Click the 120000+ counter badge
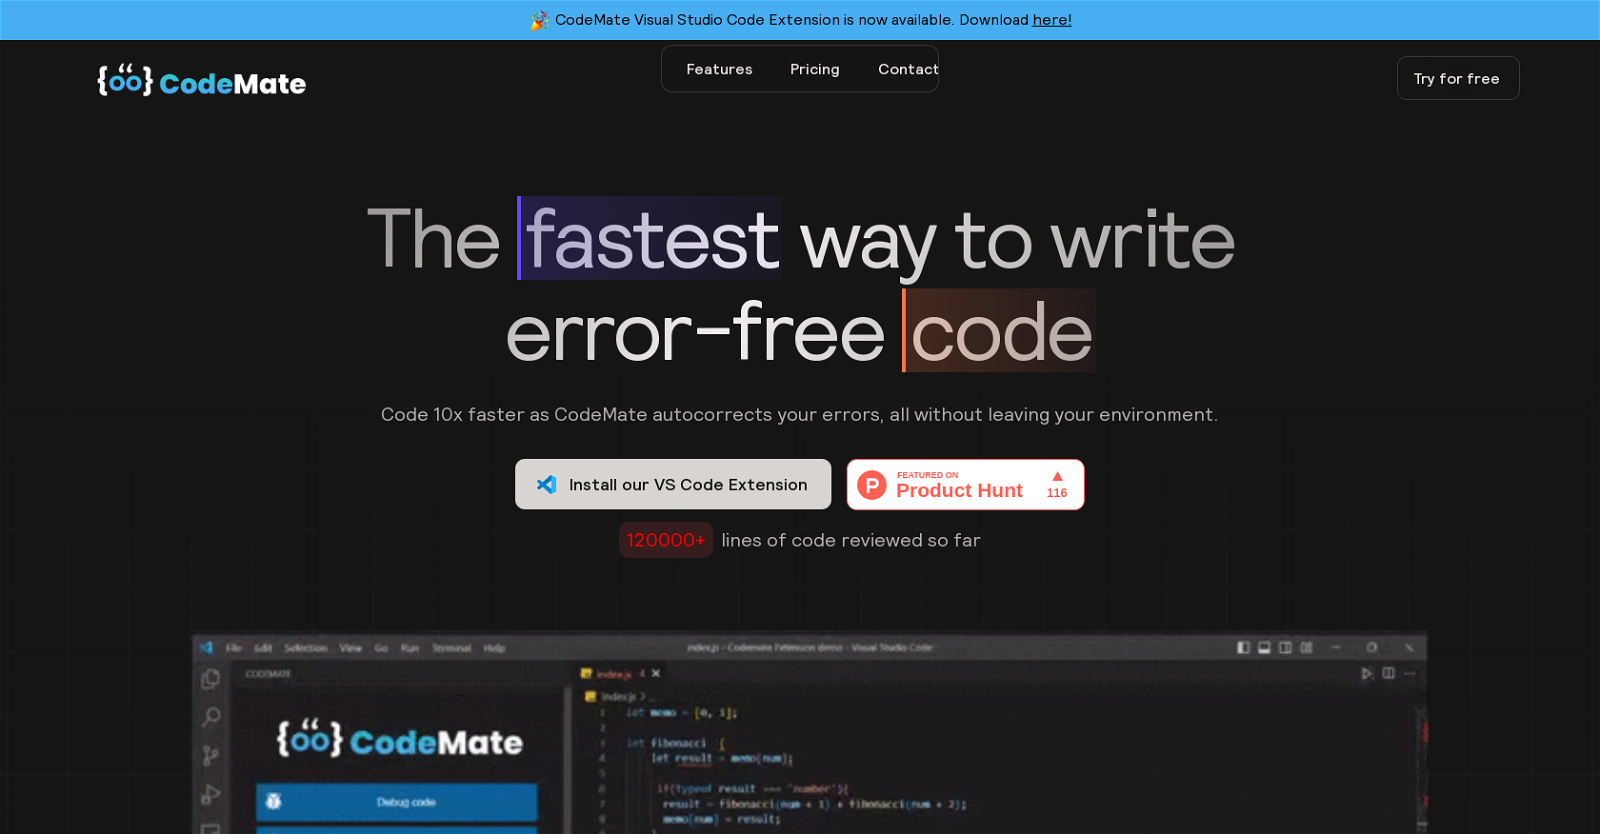 (x=666, y=540)
